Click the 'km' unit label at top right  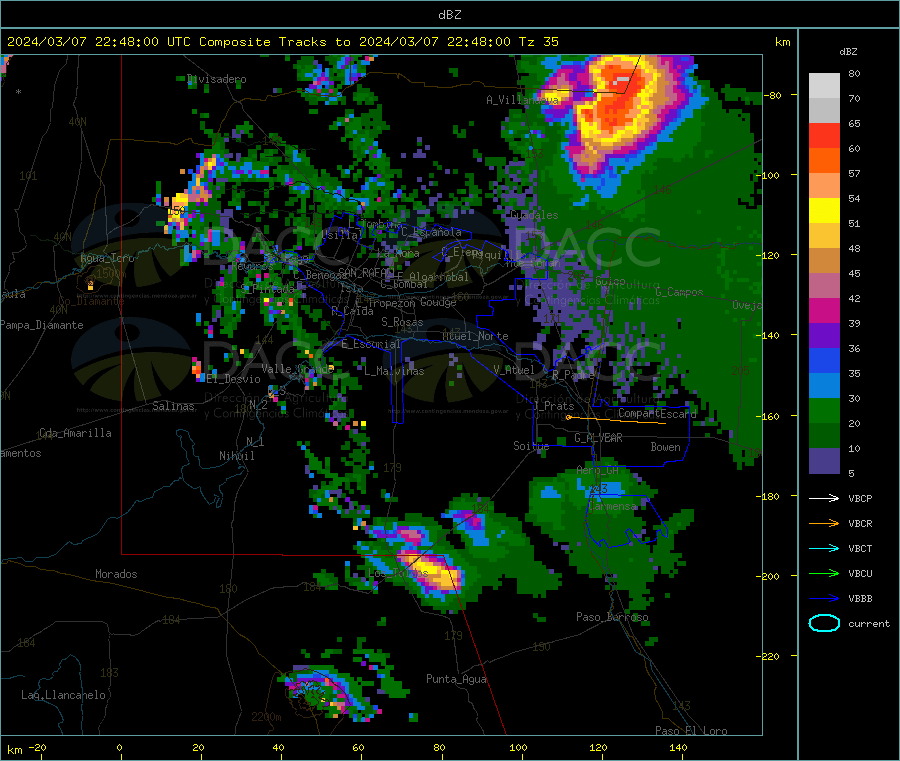(782, 42)
